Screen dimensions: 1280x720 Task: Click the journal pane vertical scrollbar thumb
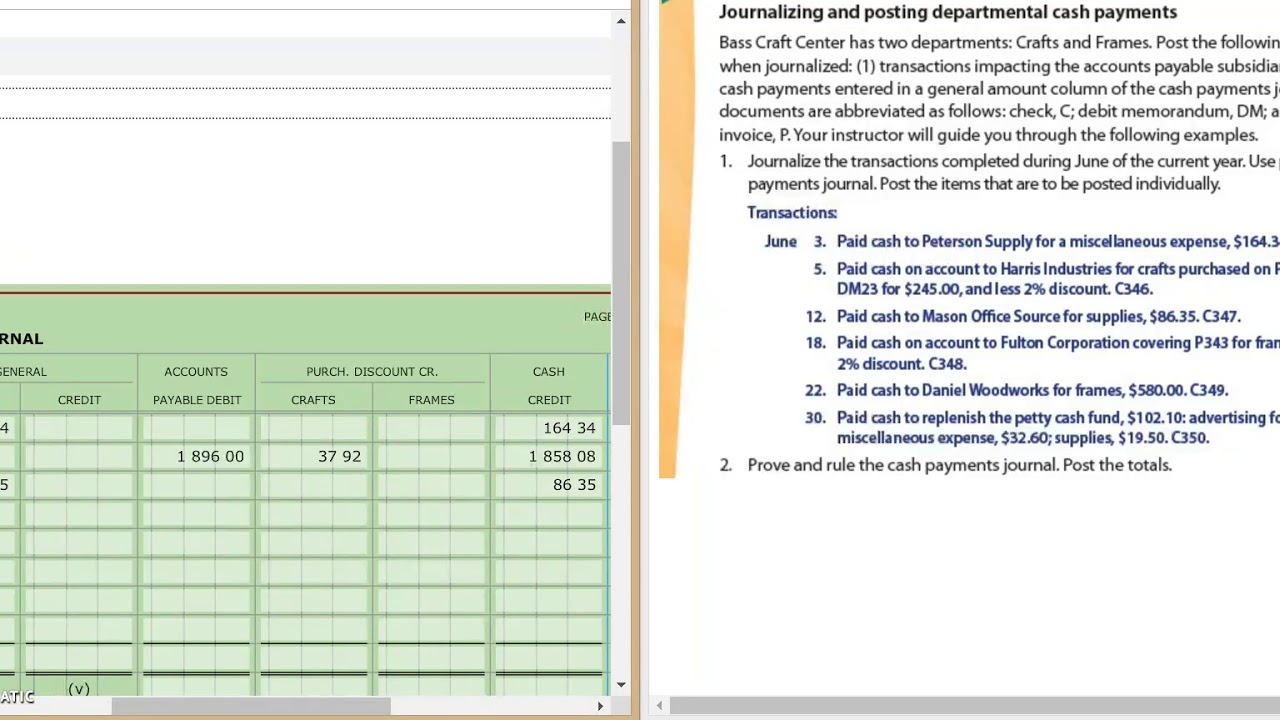click(x=621, y=282)
